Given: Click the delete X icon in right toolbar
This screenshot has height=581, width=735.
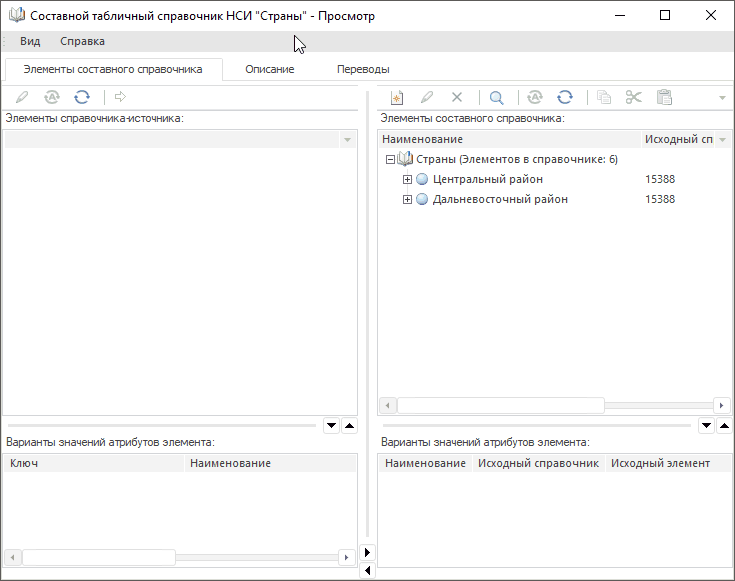Looking at the screenshot, I should [x=457, y=97].
